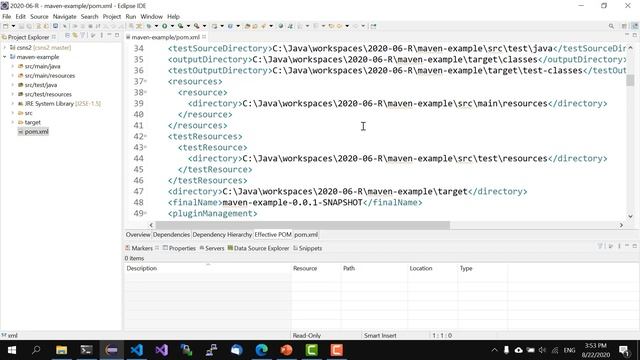This screenshot has height=360, width=640.
Task: Expand the JRE System Library node
Action: pos(13,104)
